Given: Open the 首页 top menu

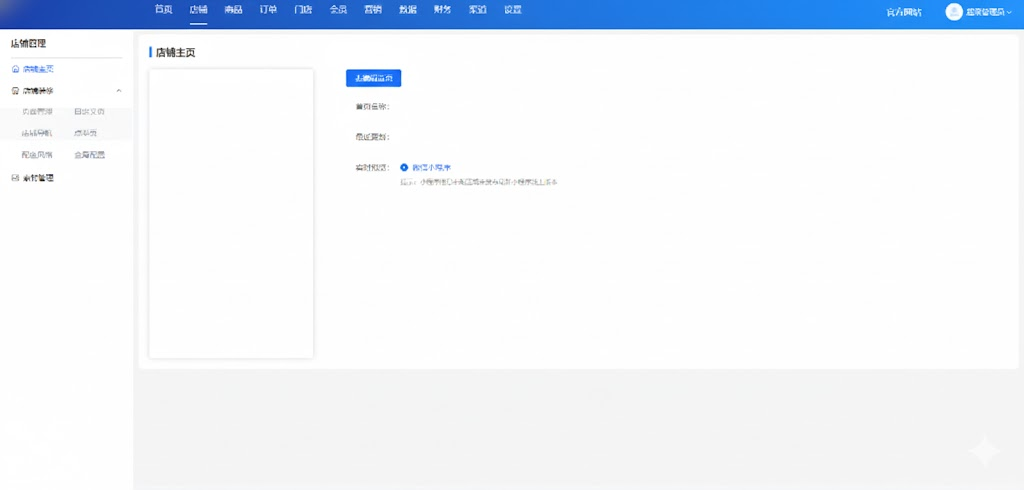Looking at the screenshot, I should (164, 10).
